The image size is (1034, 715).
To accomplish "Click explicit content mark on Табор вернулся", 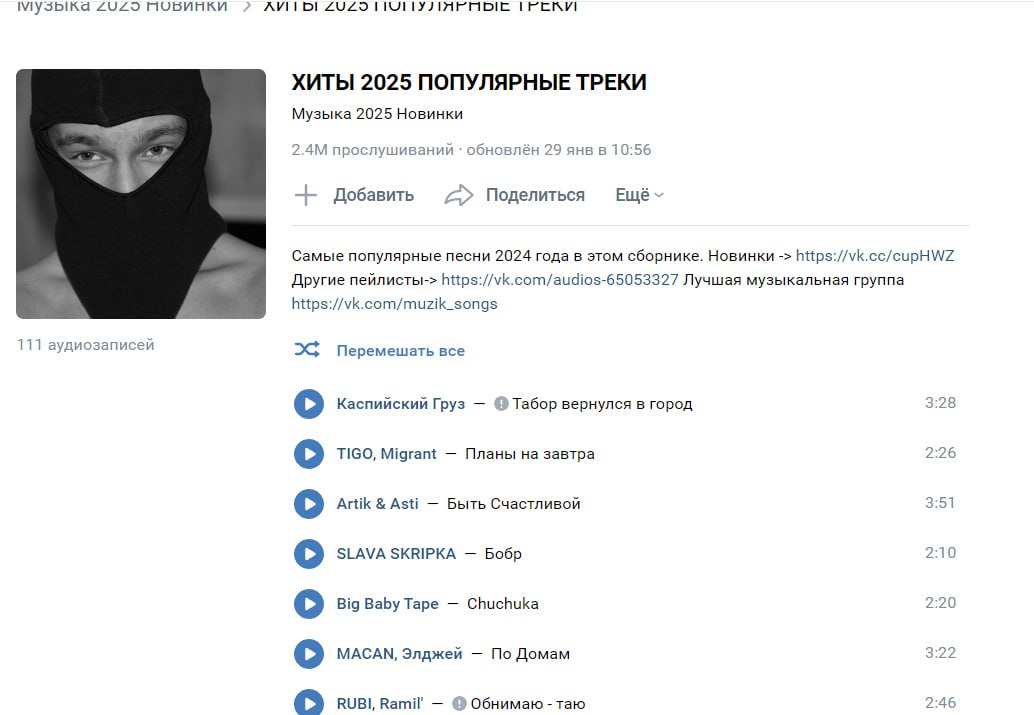I will tap(501, 404).
